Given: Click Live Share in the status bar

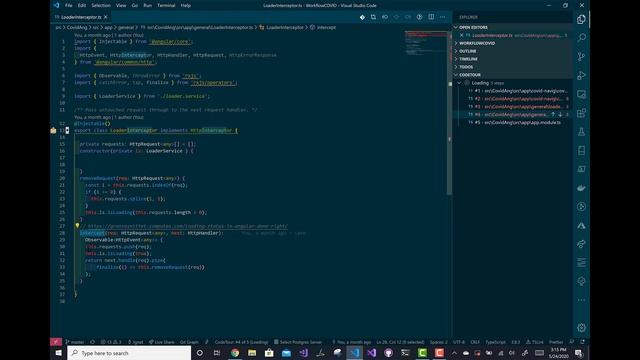Looking at the screenshot, I should coord(162,342).
